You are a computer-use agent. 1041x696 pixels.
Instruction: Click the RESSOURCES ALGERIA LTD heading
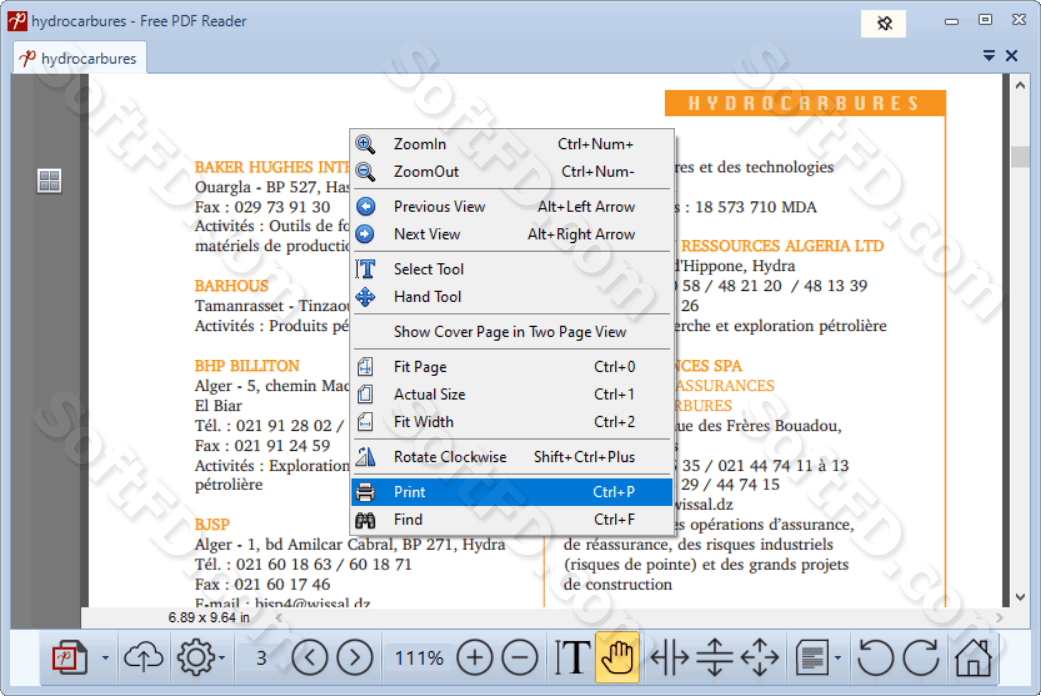[782, 246]
